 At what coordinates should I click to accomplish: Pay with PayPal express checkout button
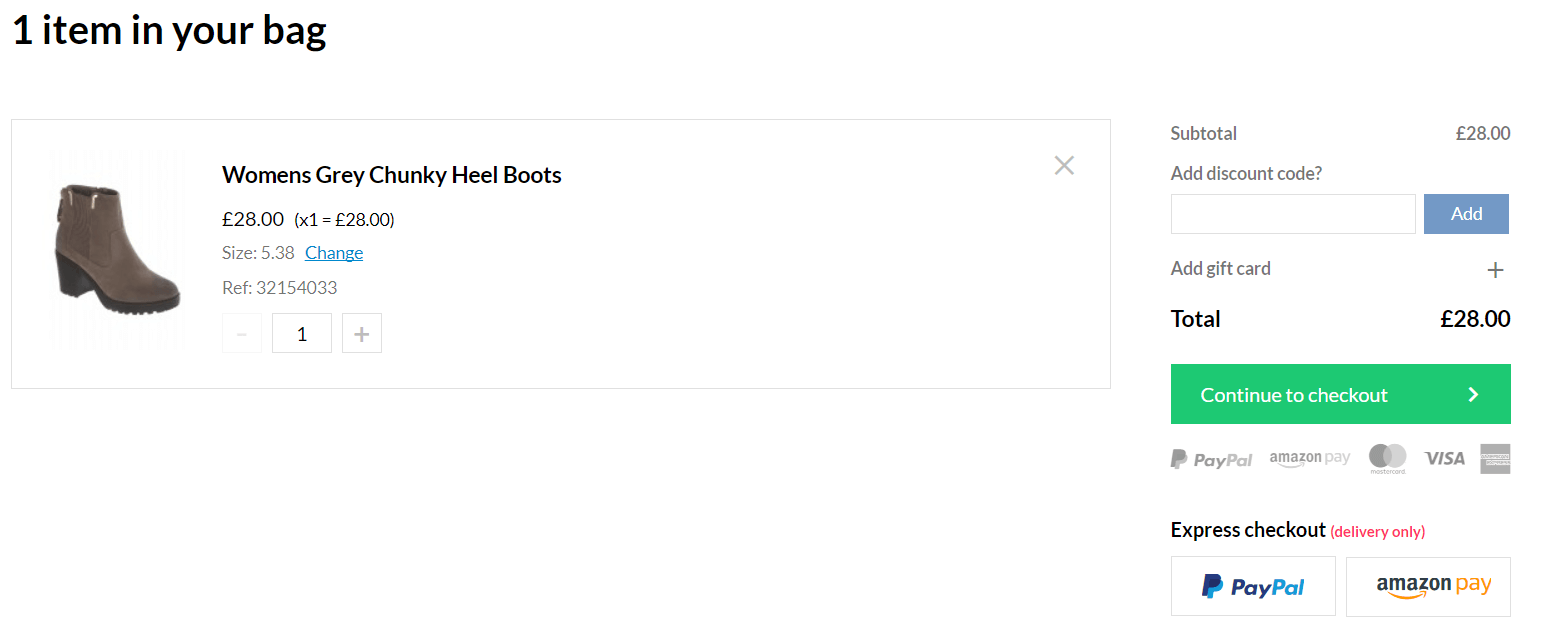coord(1253,586)
